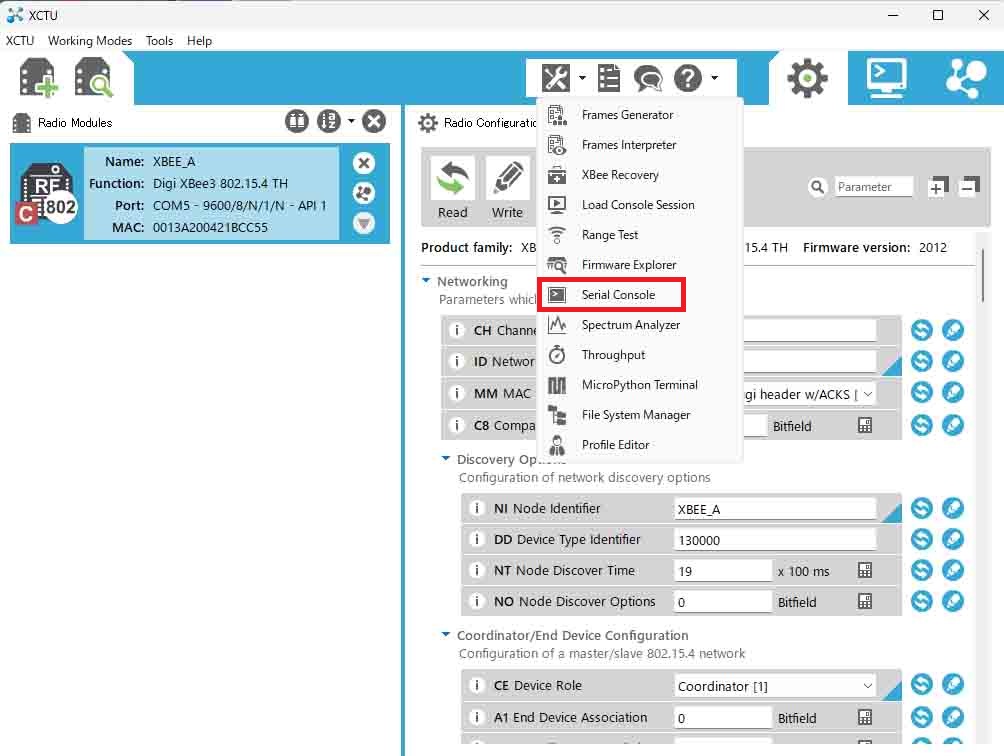1004x756 pixels.
Task: Click the refresh icon for CE Device Role
Action: [921, 684]
